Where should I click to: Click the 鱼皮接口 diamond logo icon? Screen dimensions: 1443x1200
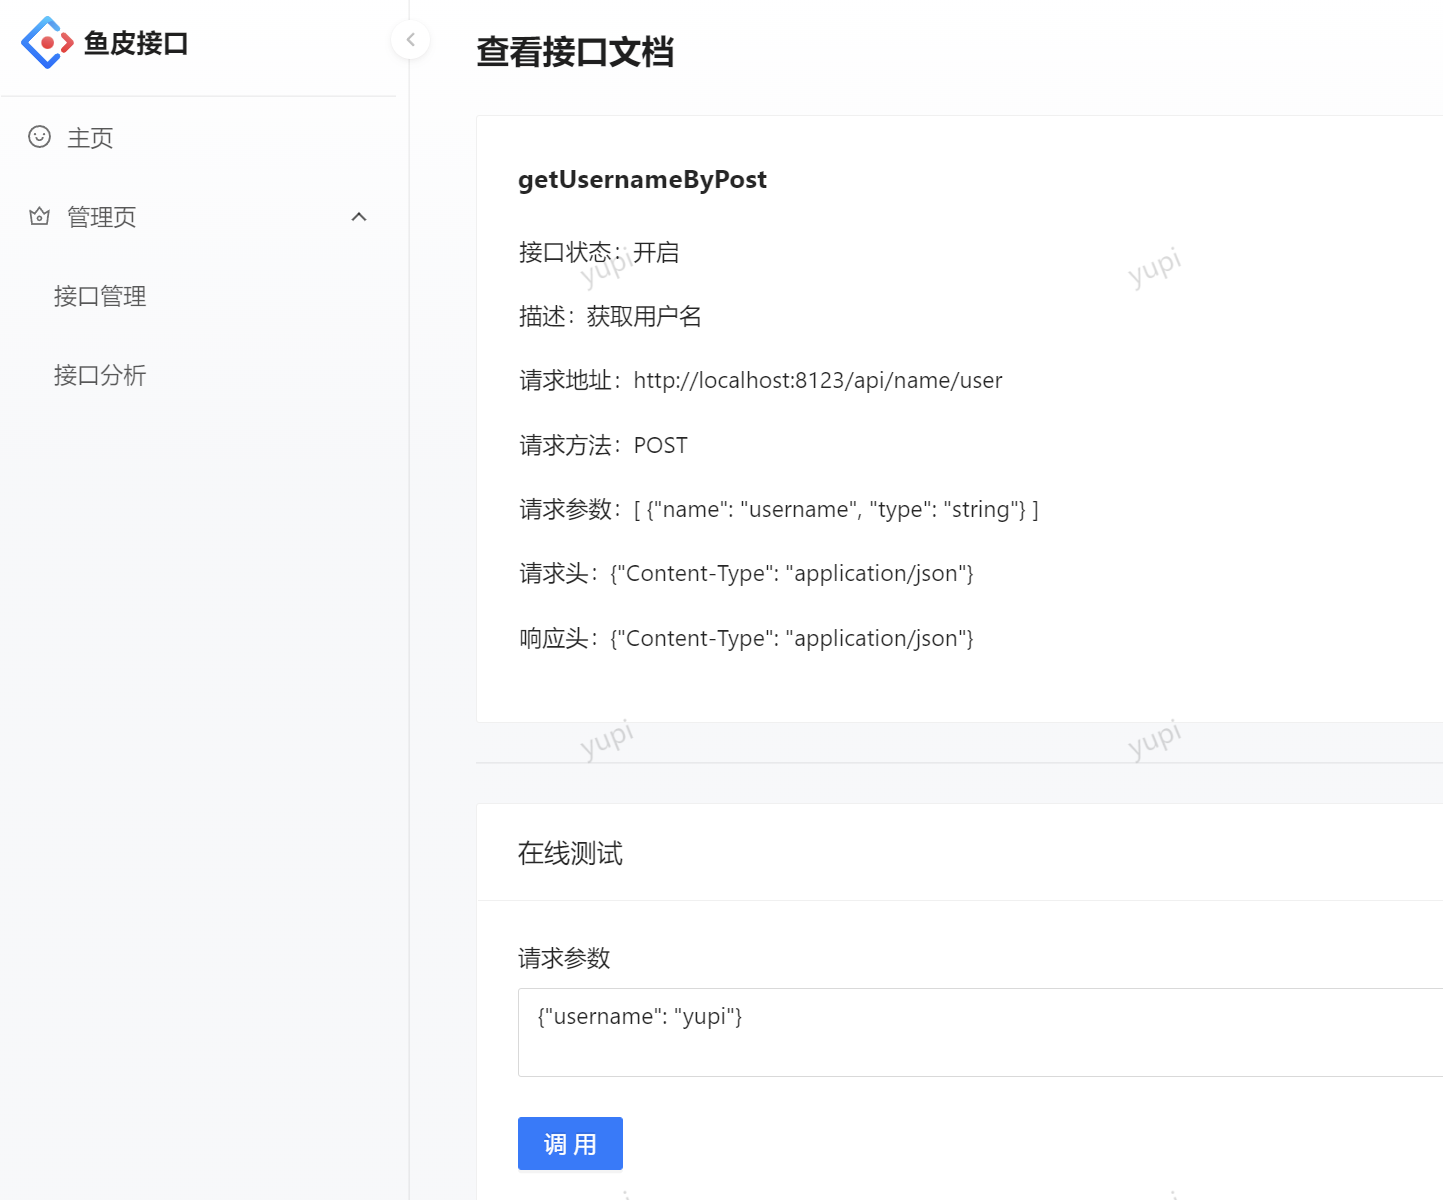point(47,43)
